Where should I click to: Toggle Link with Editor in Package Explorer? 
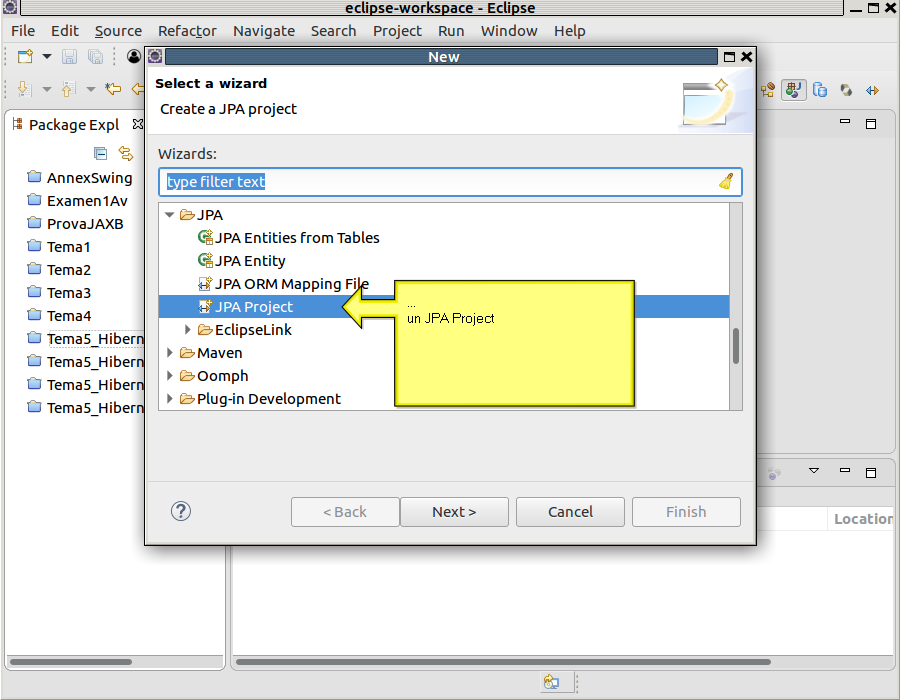(x=126, y=153)
